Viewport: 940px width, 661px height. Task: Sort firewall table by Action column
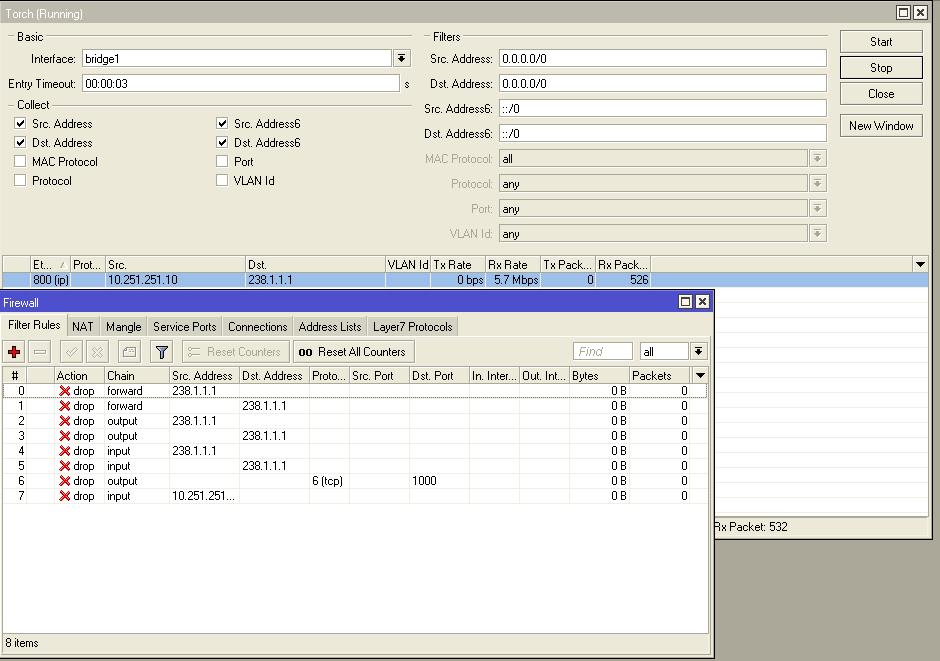79,375
